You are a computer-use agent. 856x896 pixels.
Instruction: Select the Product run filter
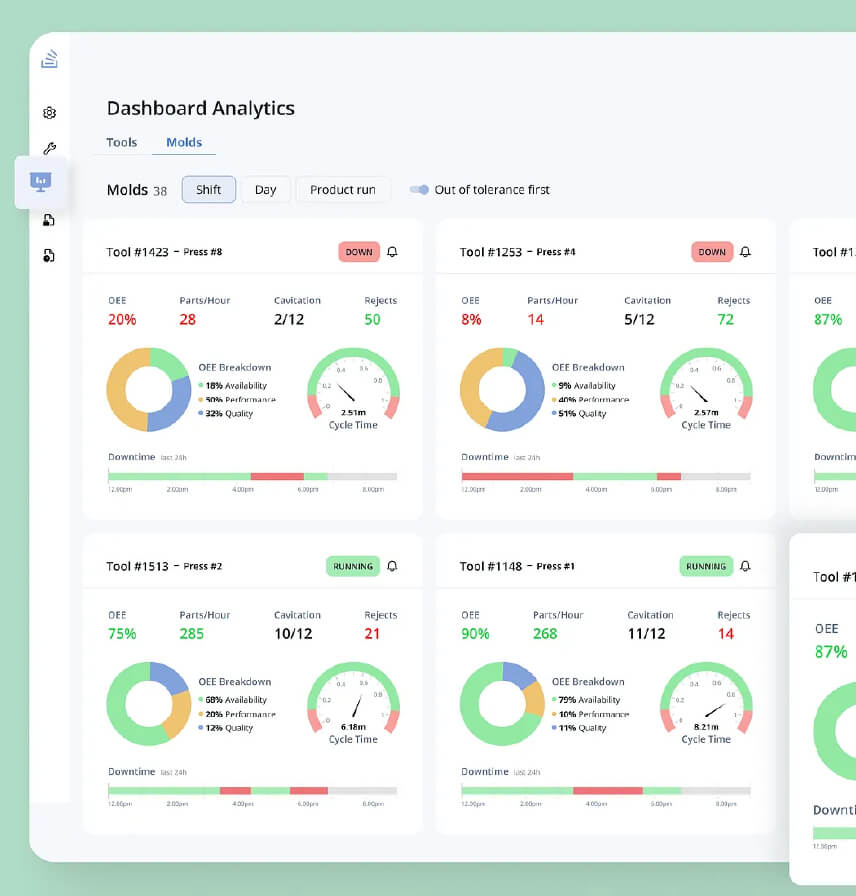pos(342,189)
